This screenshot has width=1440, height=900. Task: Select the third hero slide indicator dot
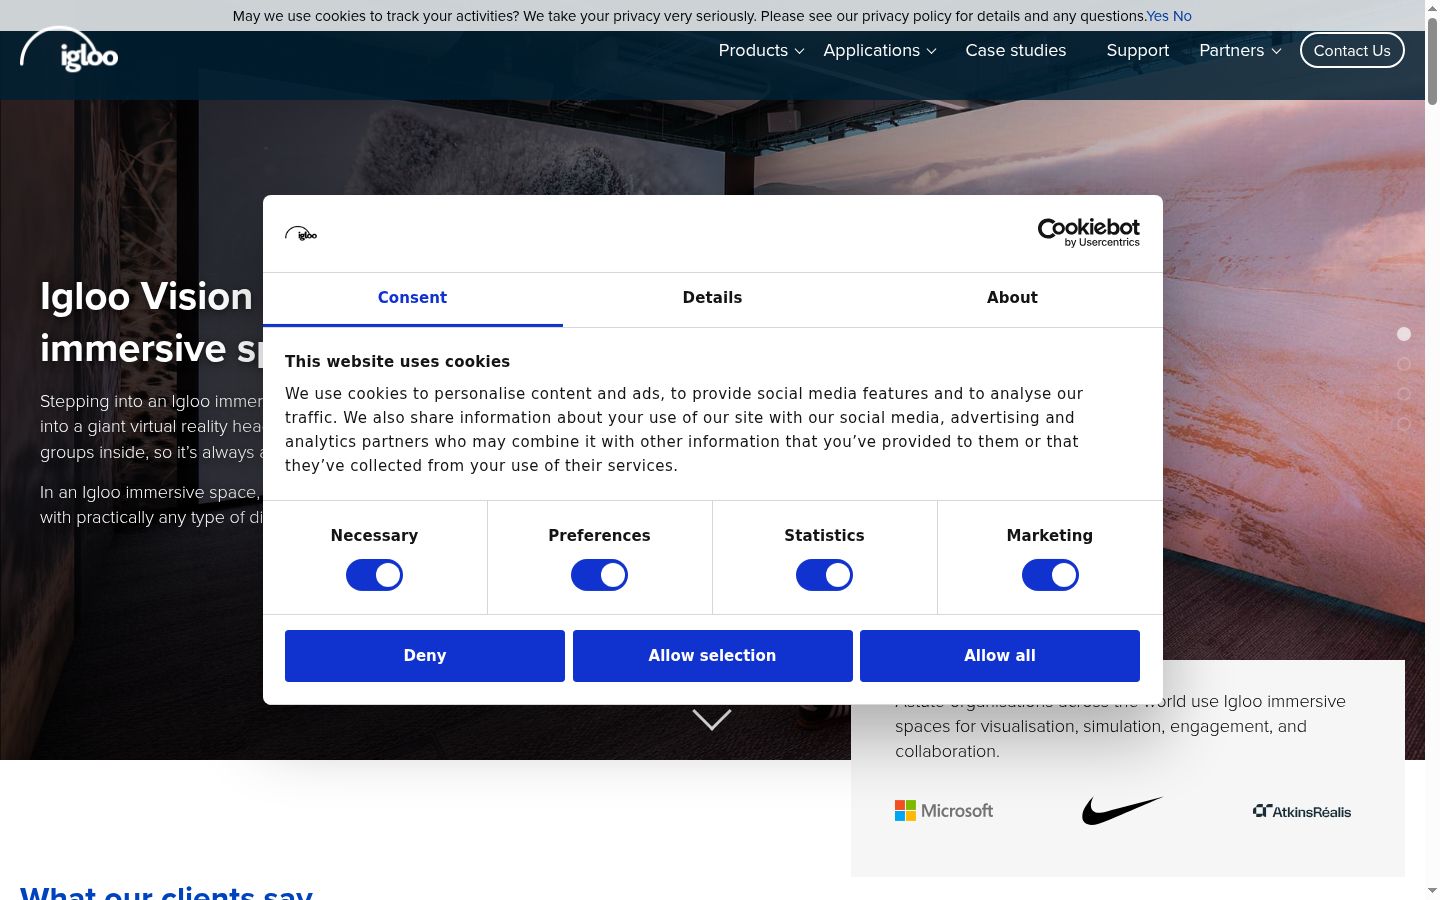click(1404, 394)
